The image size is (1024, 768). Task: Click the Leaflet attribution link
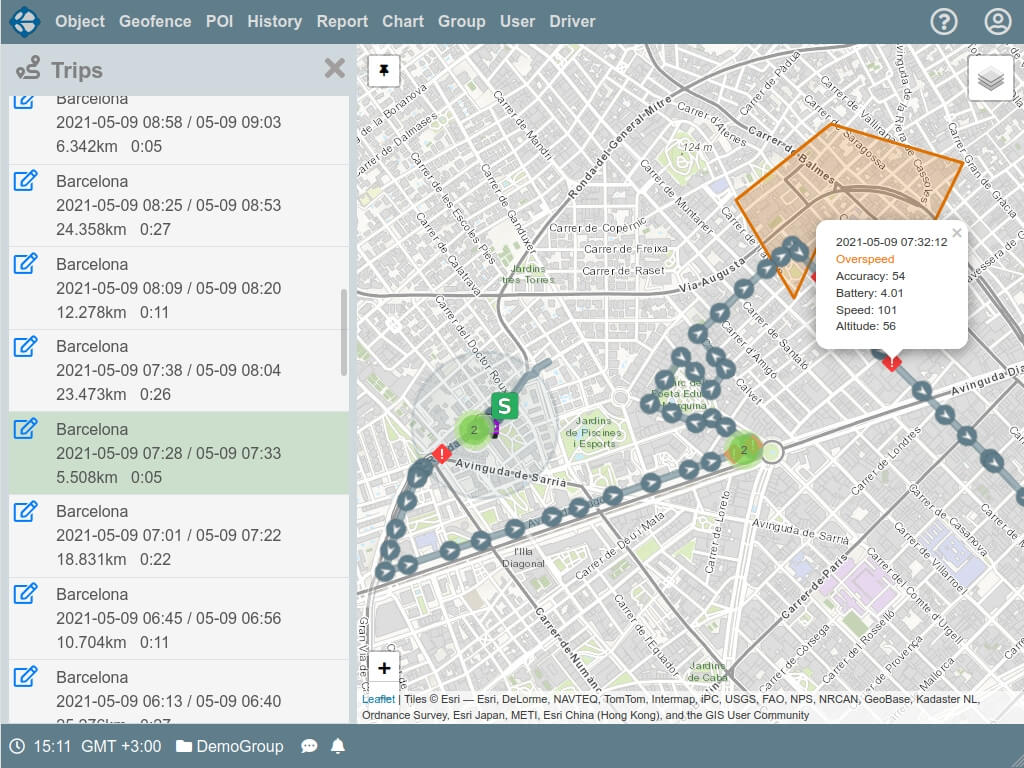[378, 700]
